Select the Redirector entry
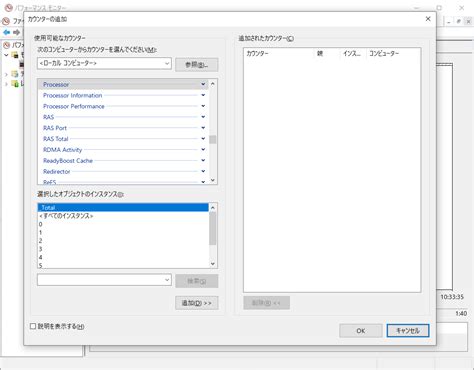 coord(123,171)
